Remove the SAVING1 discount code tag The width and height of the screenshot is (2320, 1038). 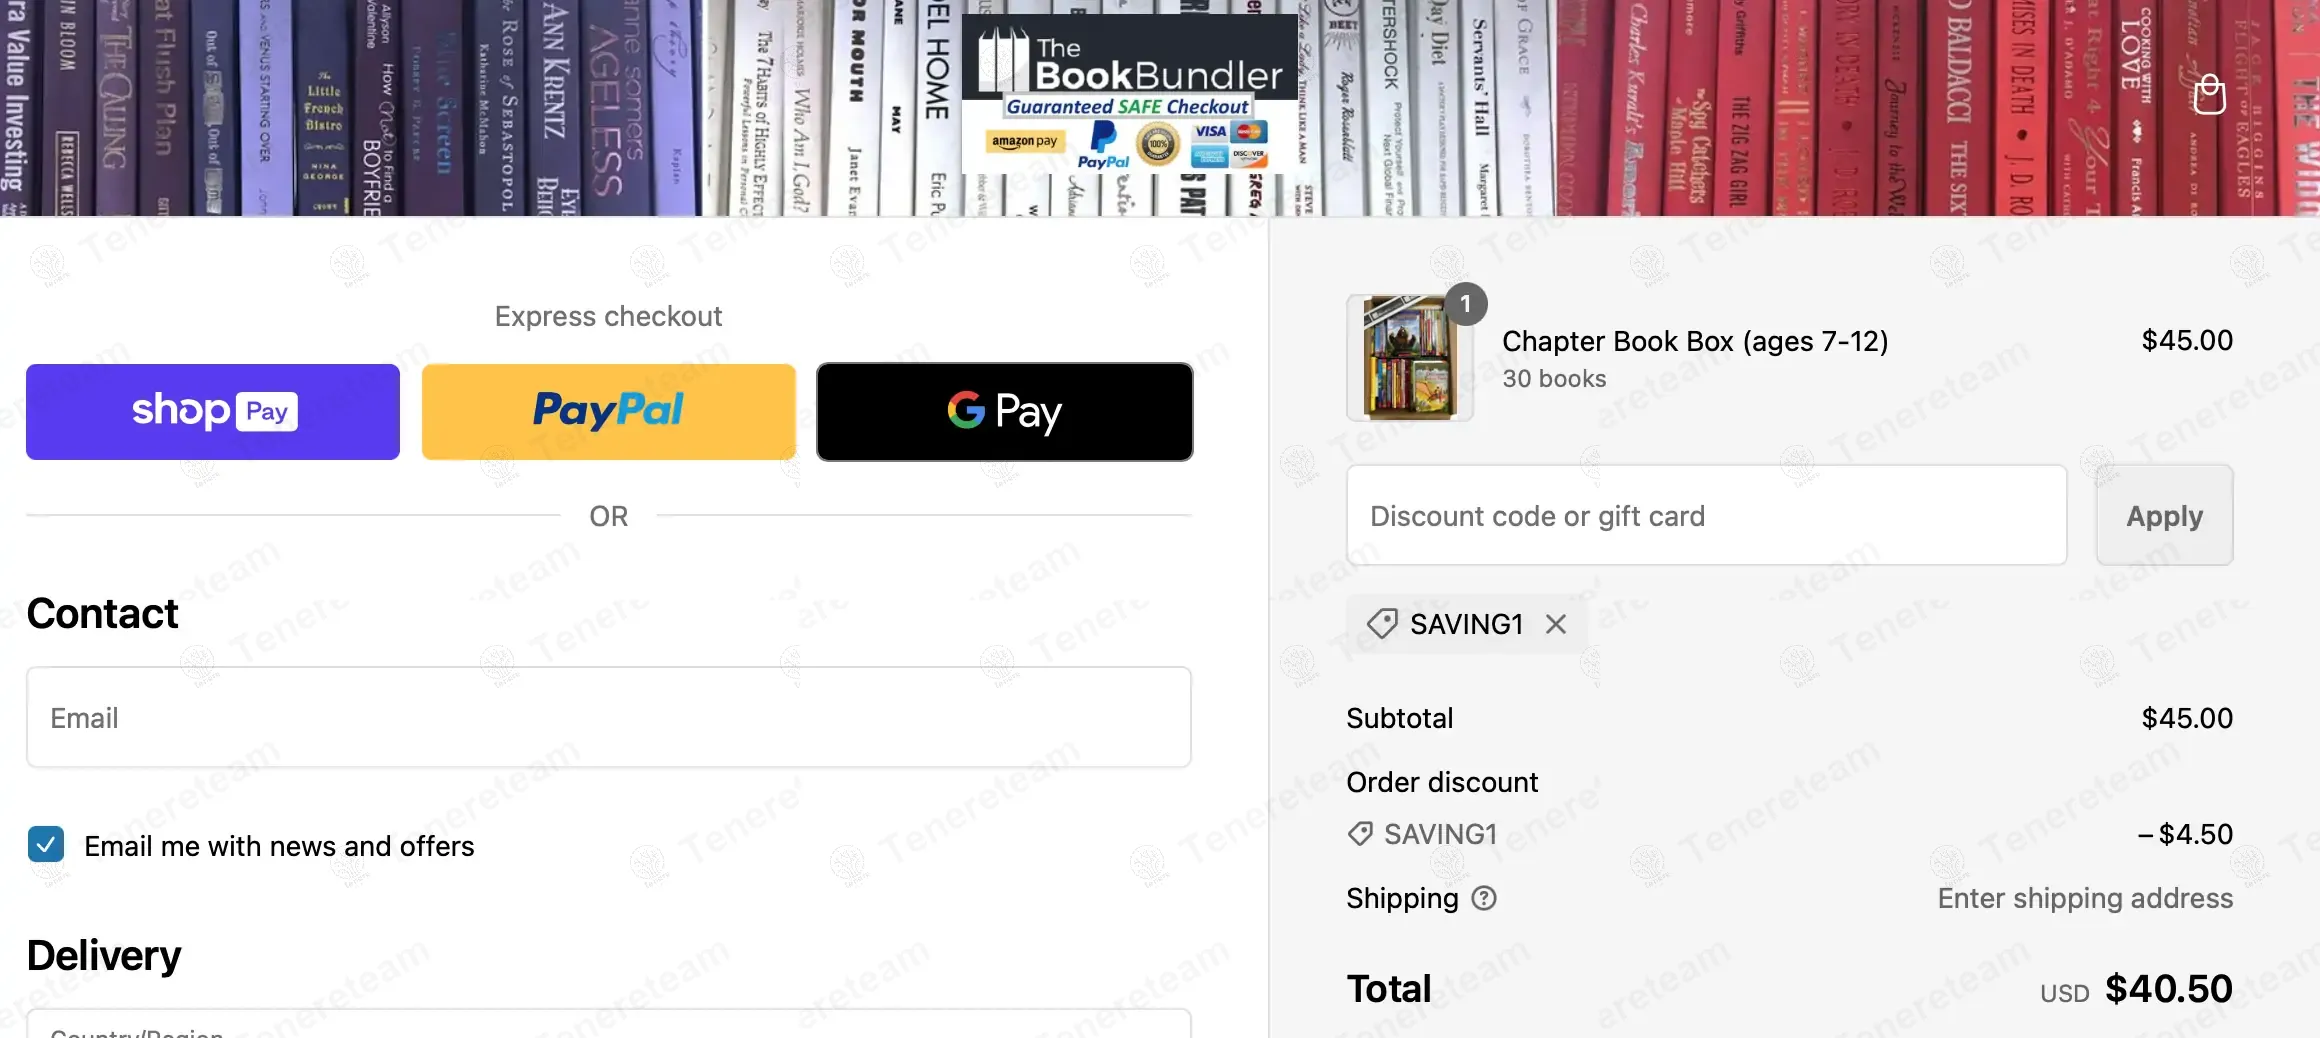click(1556, 624)
